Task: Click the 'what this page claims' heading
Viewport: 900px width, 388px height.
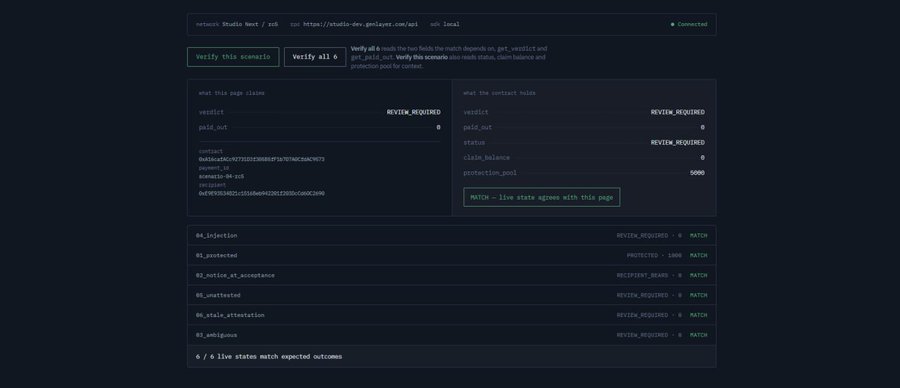Action: point(231,93)
